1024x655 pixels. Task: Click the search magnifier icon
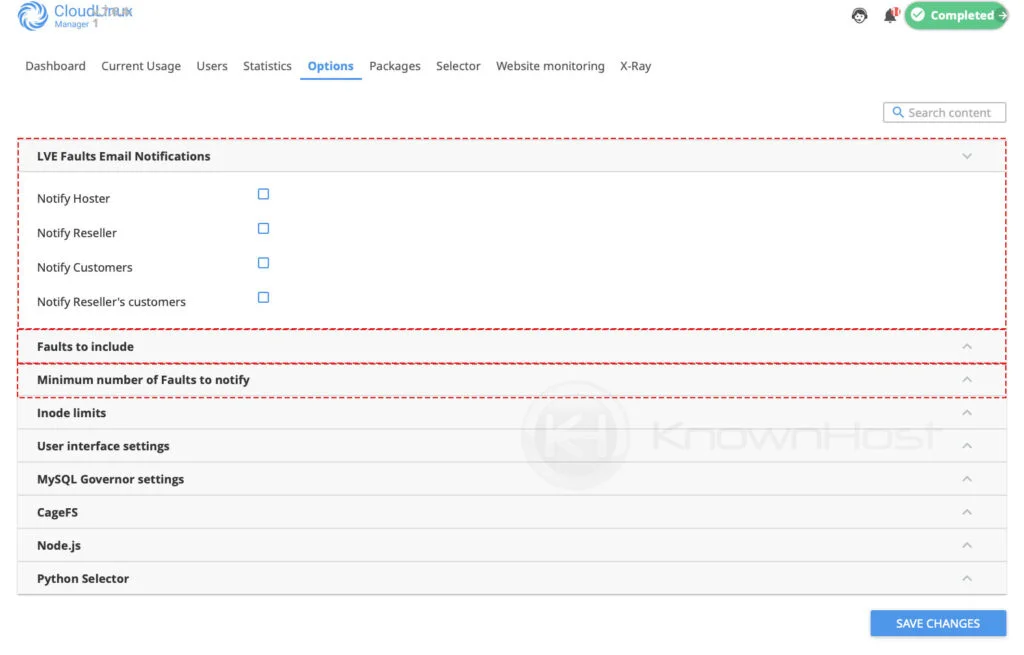pos(897,112)
